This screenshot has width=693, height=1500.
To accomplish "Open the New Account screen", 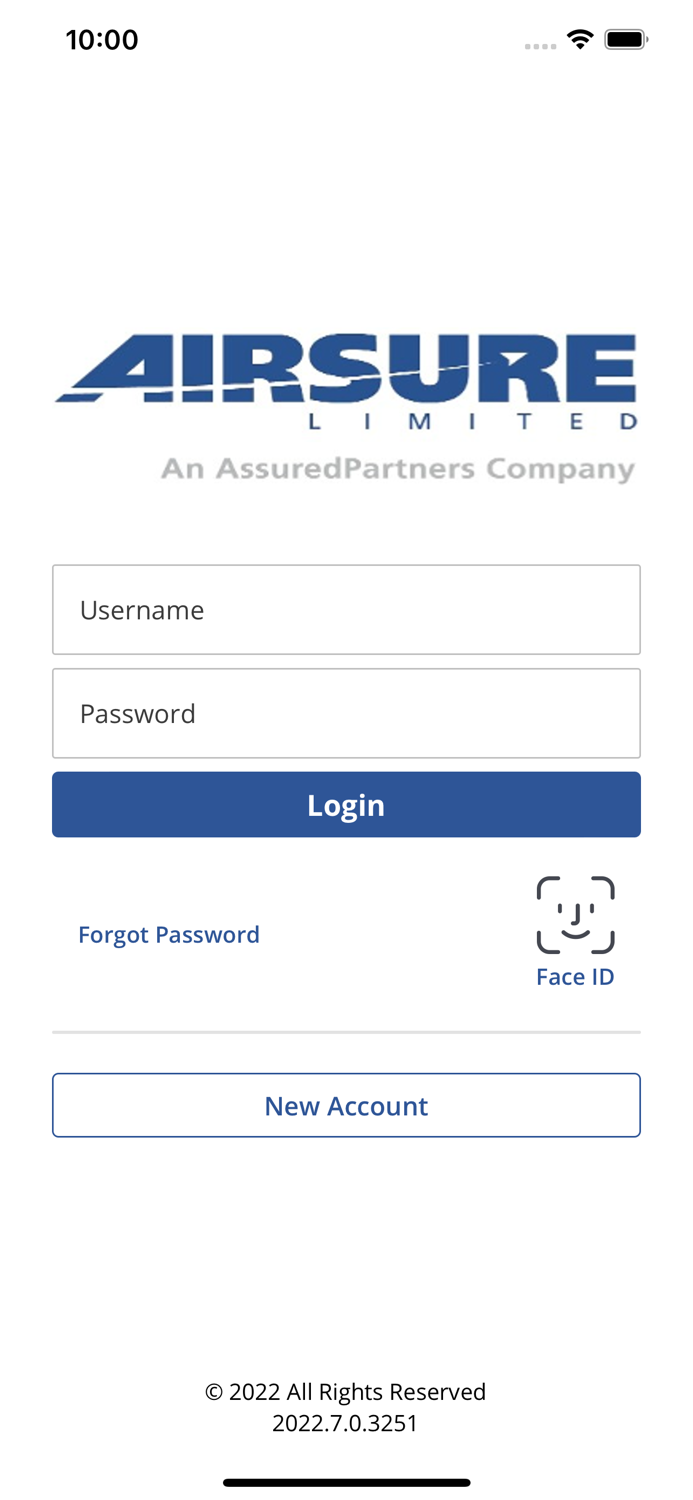I will (347, 1105).
